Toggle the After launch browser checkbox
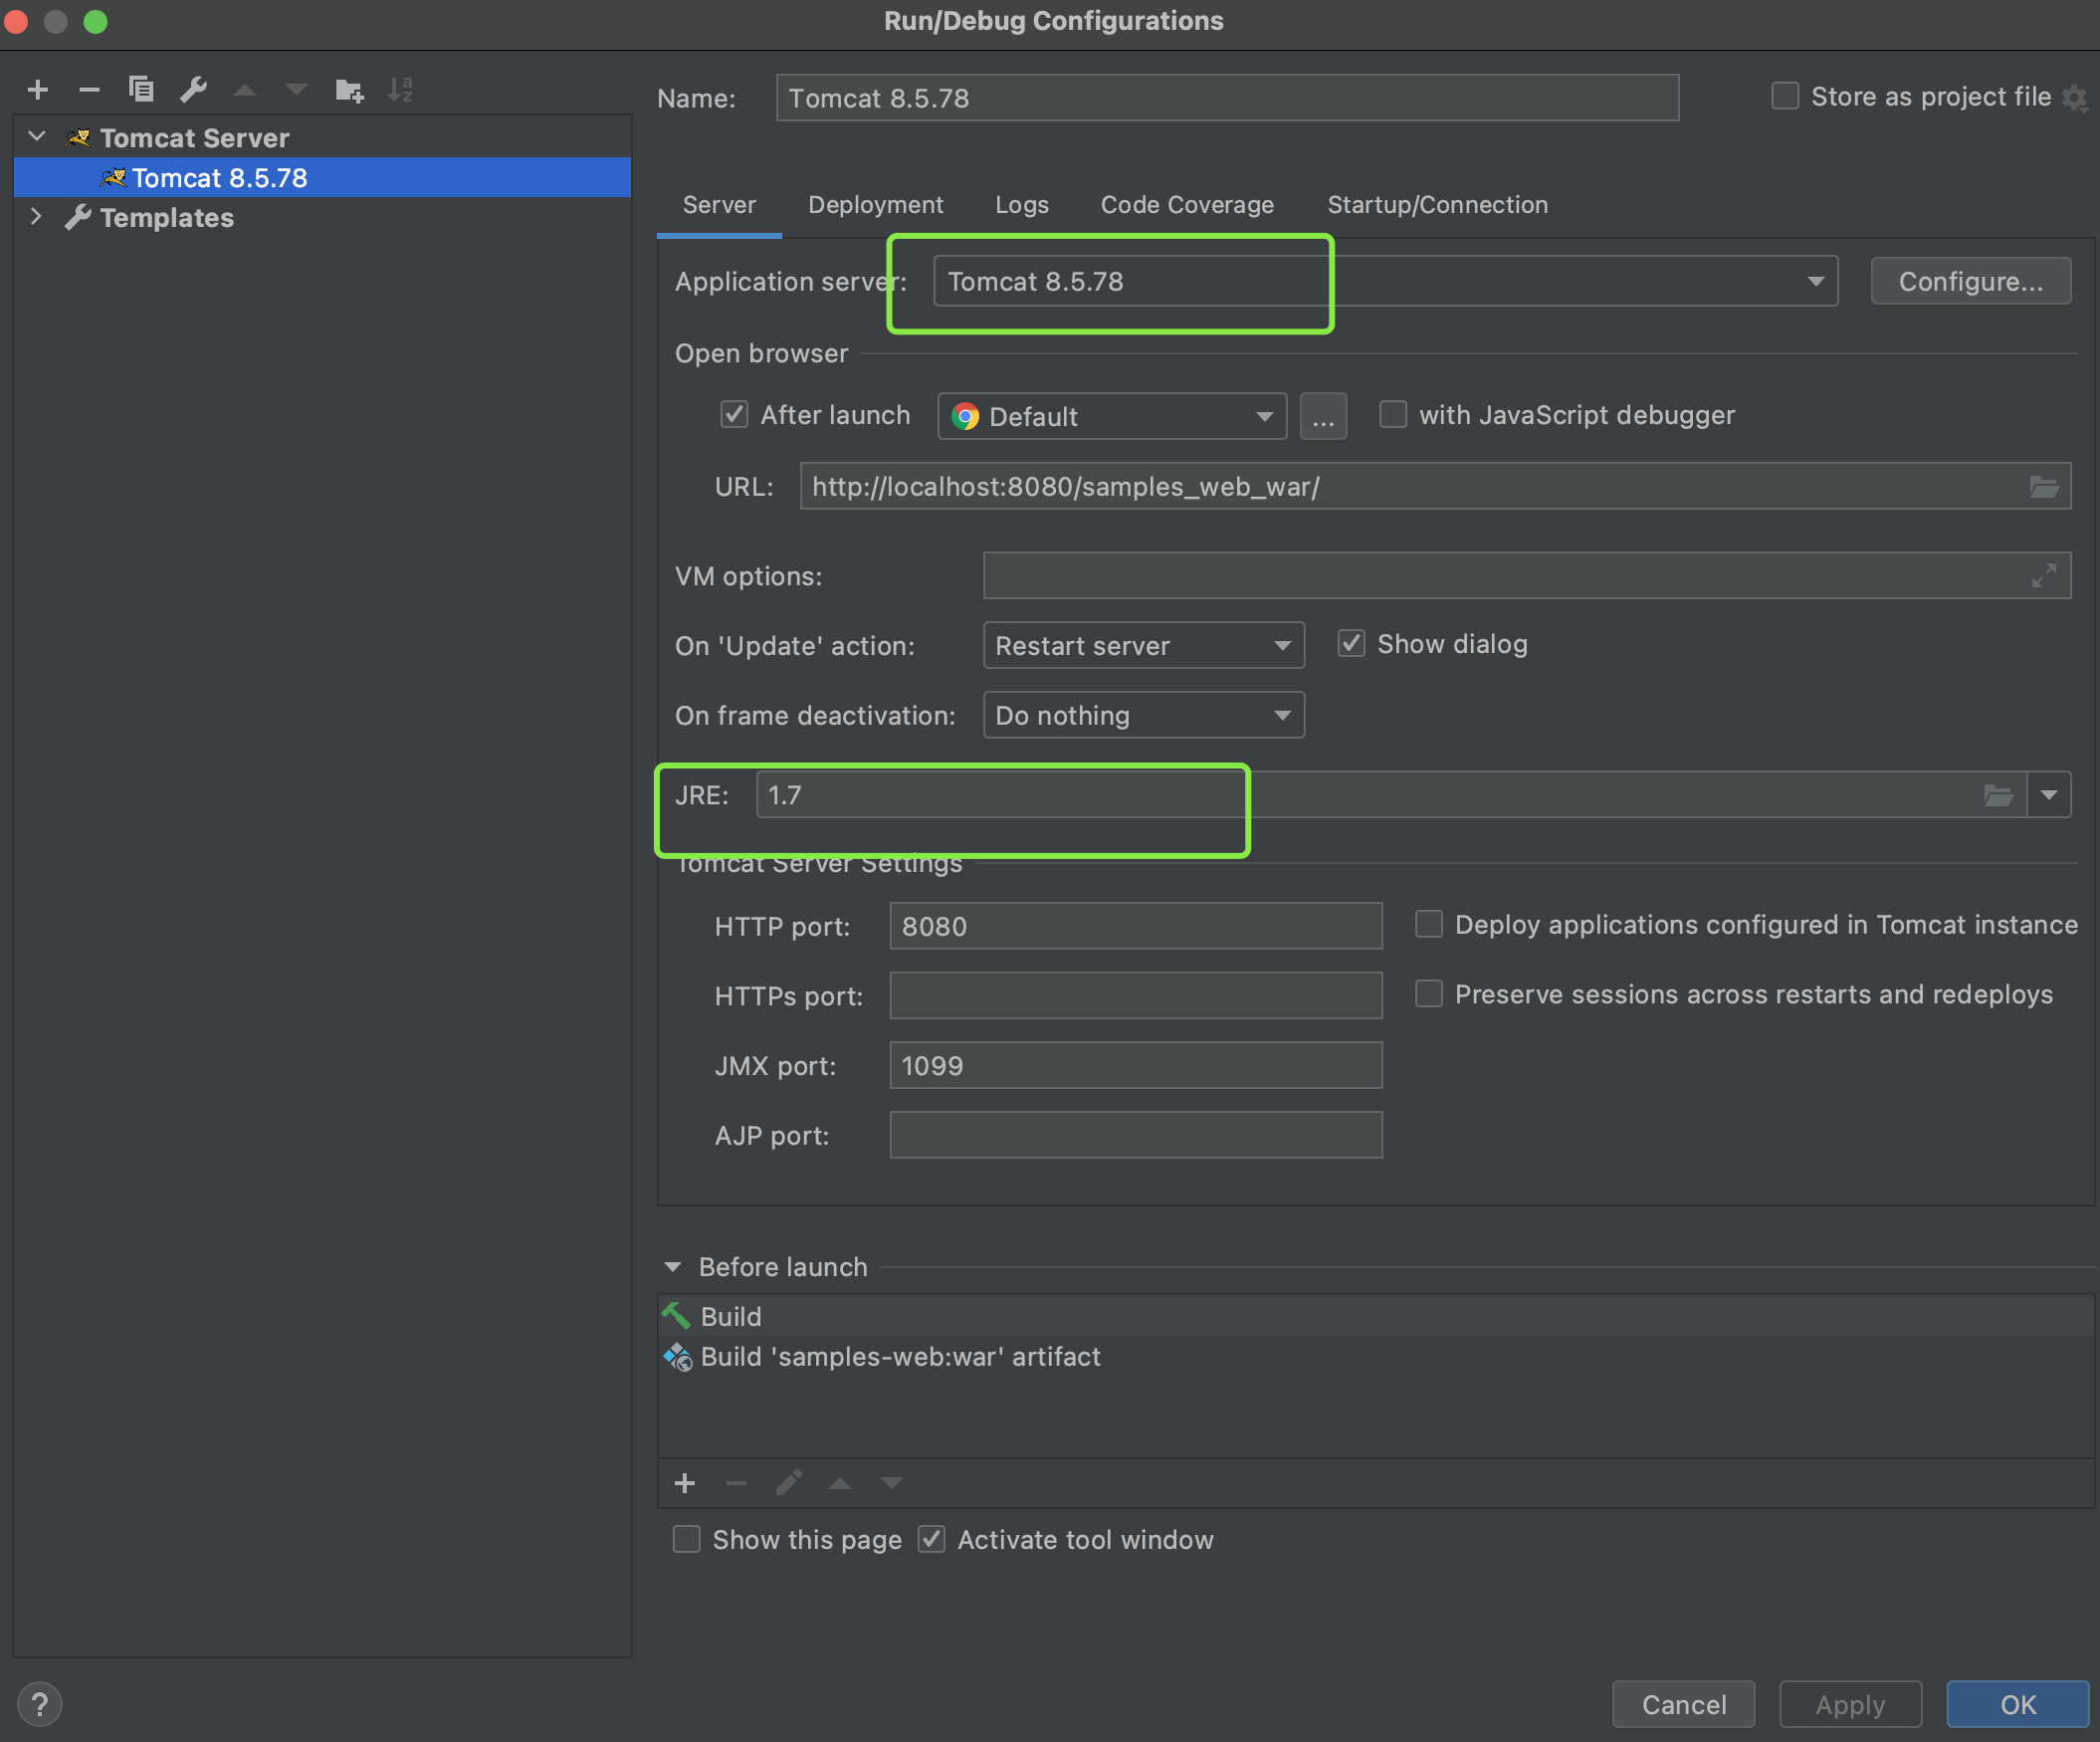 pyautogui.click(x=735, y=415)
